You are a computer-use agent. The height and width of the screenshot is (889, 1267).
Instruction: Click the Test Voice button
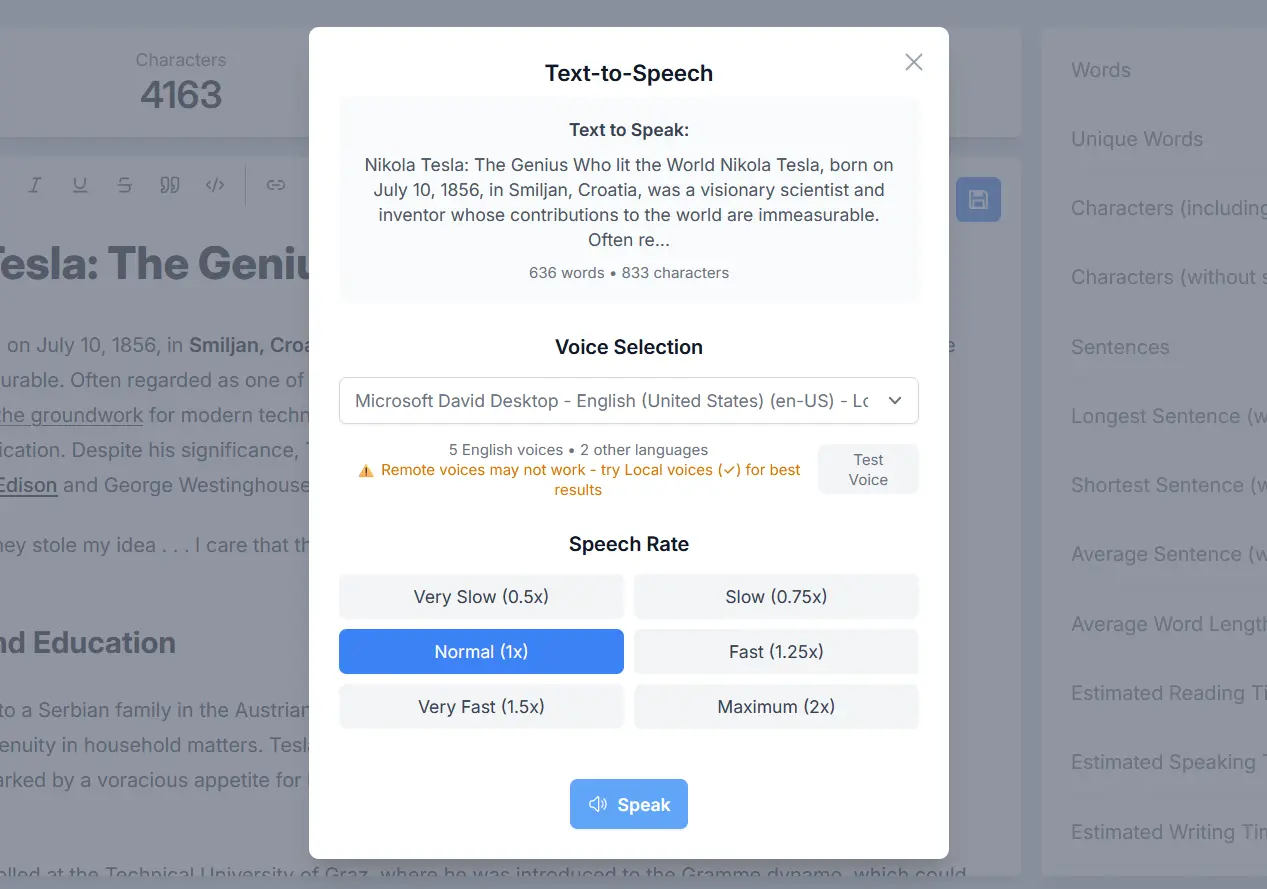tap(867, 468)
